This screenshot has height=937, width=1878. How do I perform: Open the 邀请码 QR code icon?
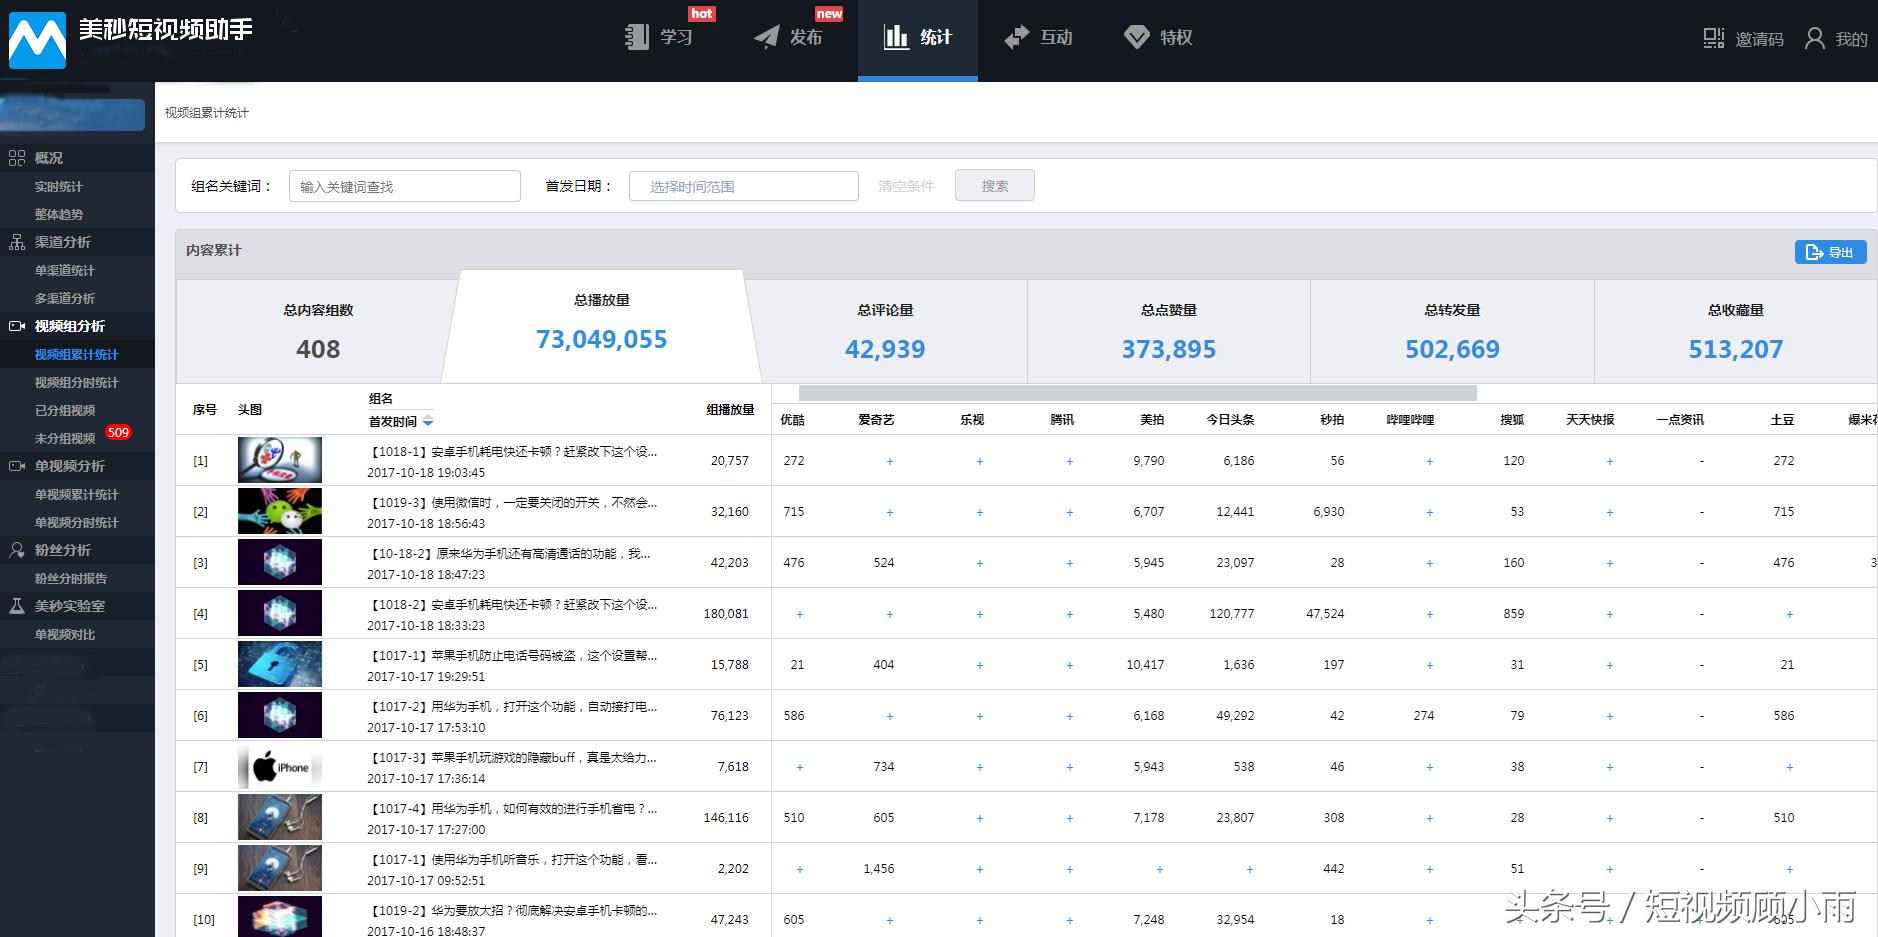(x=1713, y=39)
